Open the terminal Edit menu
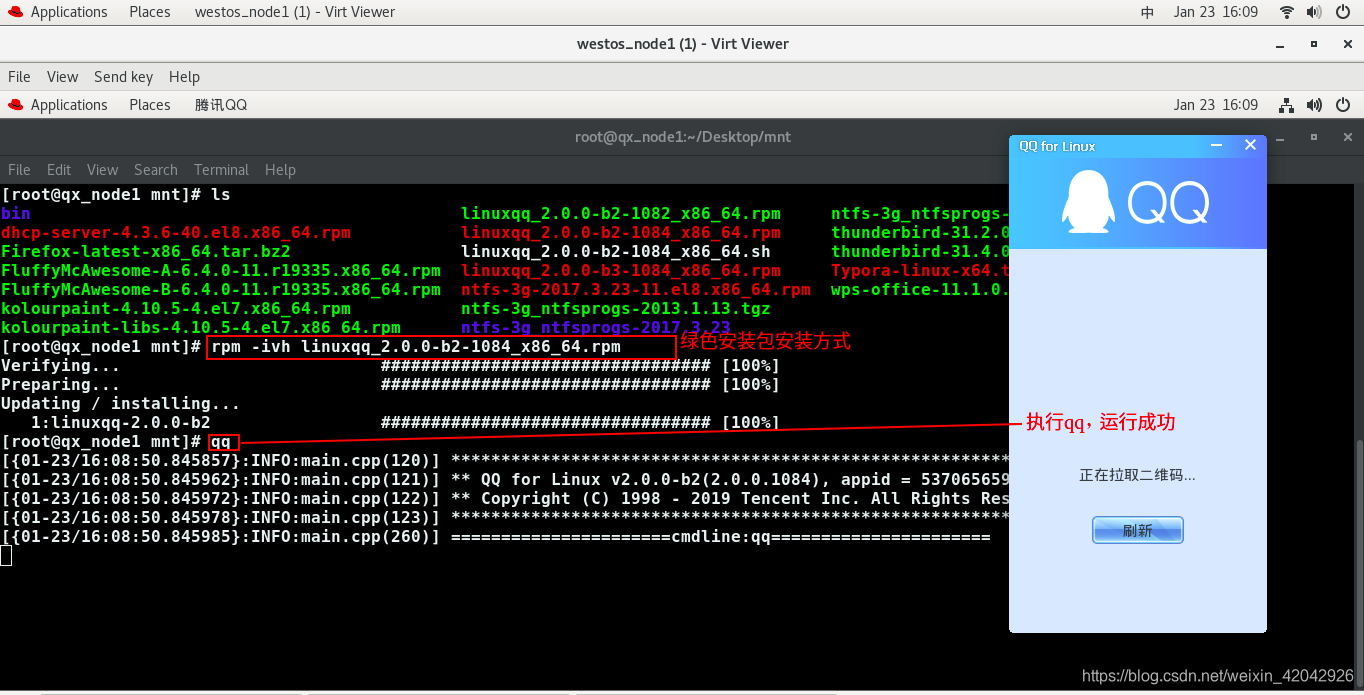Image resolution: width=1364 pixels, height=695 pixels. [x=59, y=170]
